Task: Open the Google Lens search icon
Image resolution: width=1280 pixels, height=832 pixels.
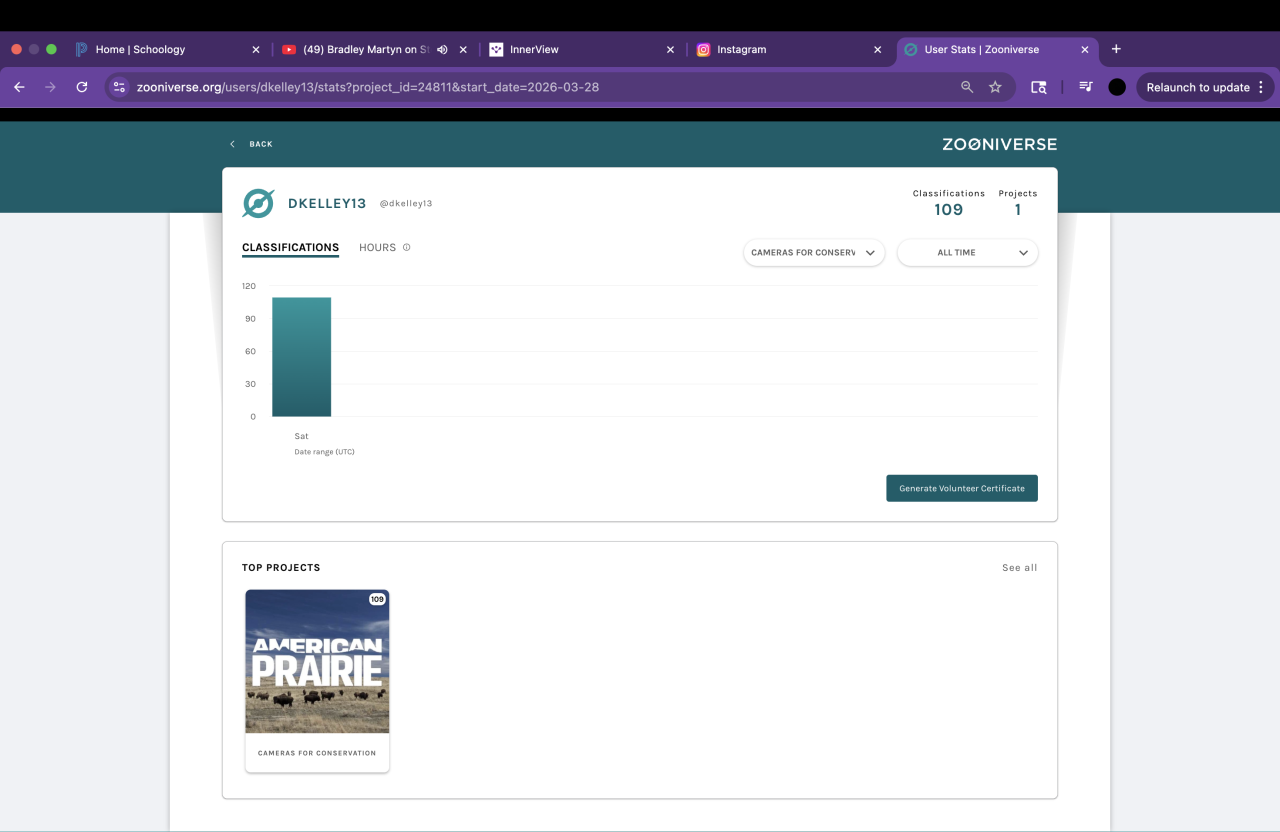Action: pyautogui.click(x=1039, y=87)
